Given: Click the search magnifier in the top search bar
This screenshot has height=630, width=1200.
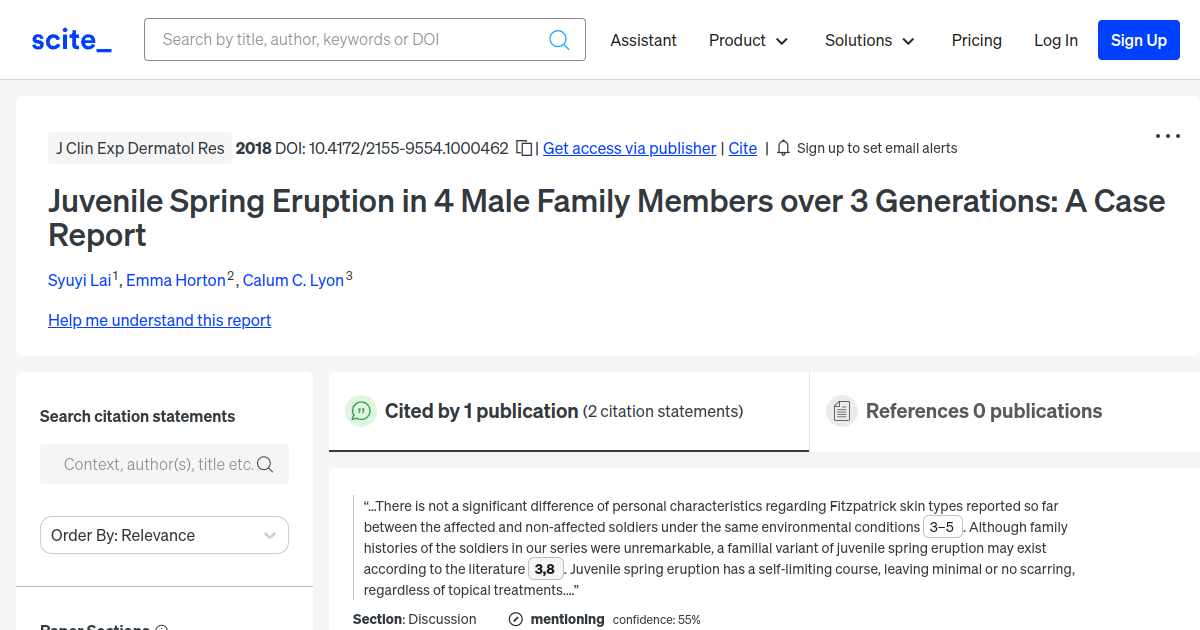Looking at the screenshot, I should coord(559,39).
